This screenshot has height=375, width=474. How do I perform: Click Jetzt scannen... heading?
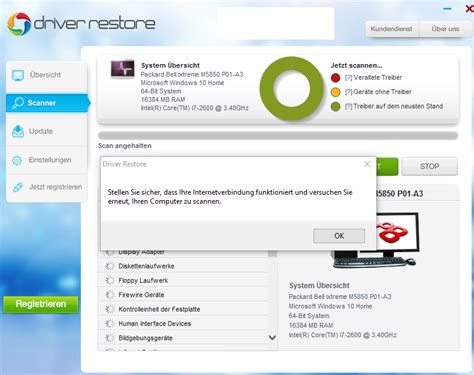click(x=356, y=65)
